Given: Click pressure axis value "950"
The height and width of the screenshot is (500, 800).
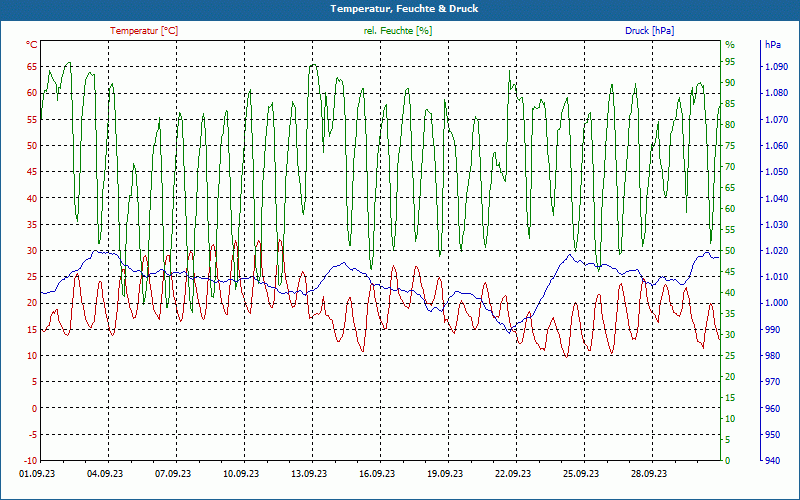Looking at the screenshot, I should tap(773, 435).
